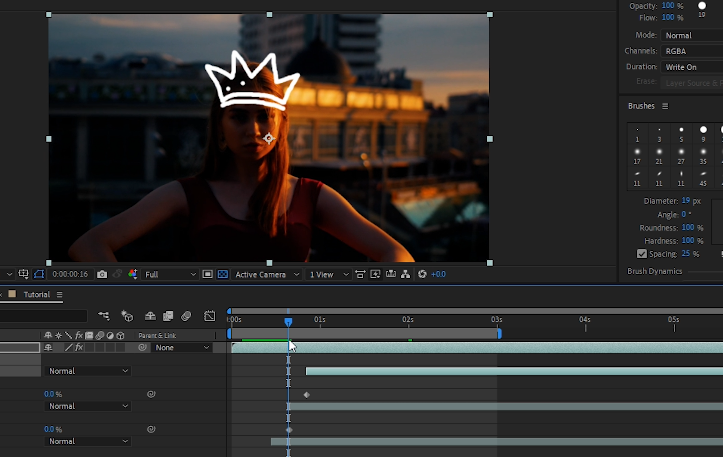
Task: Click the paint Opacity 100 value
Action: click(x=668, y=6)
